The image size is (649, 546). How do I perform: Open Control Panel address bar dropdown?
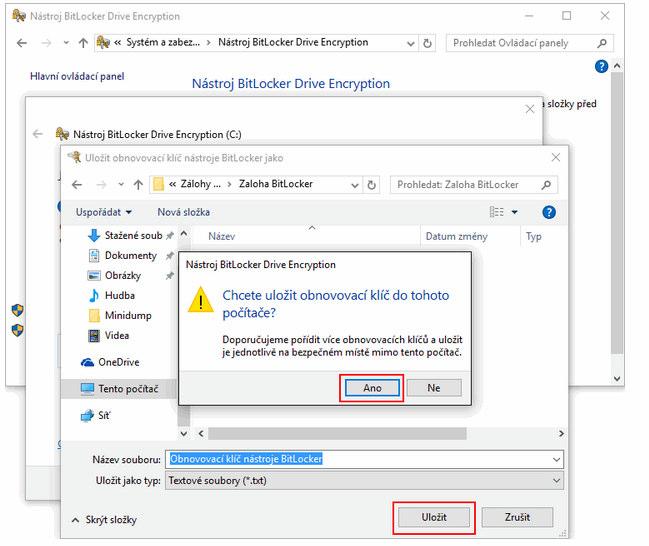[x=411, y=43]
